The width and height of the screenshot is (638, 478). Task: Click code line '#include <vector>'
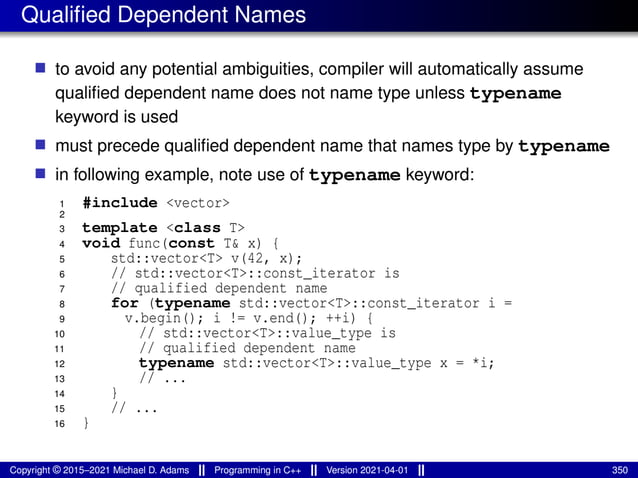pyautogui.click(x=156, y=203)
